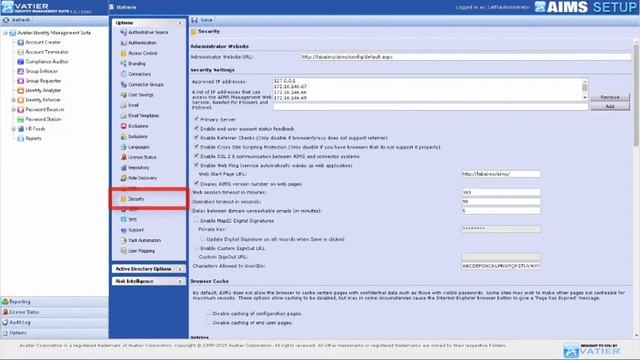
Task: Toggle Display AIMS version number checkbox
Action: [196, 184]
